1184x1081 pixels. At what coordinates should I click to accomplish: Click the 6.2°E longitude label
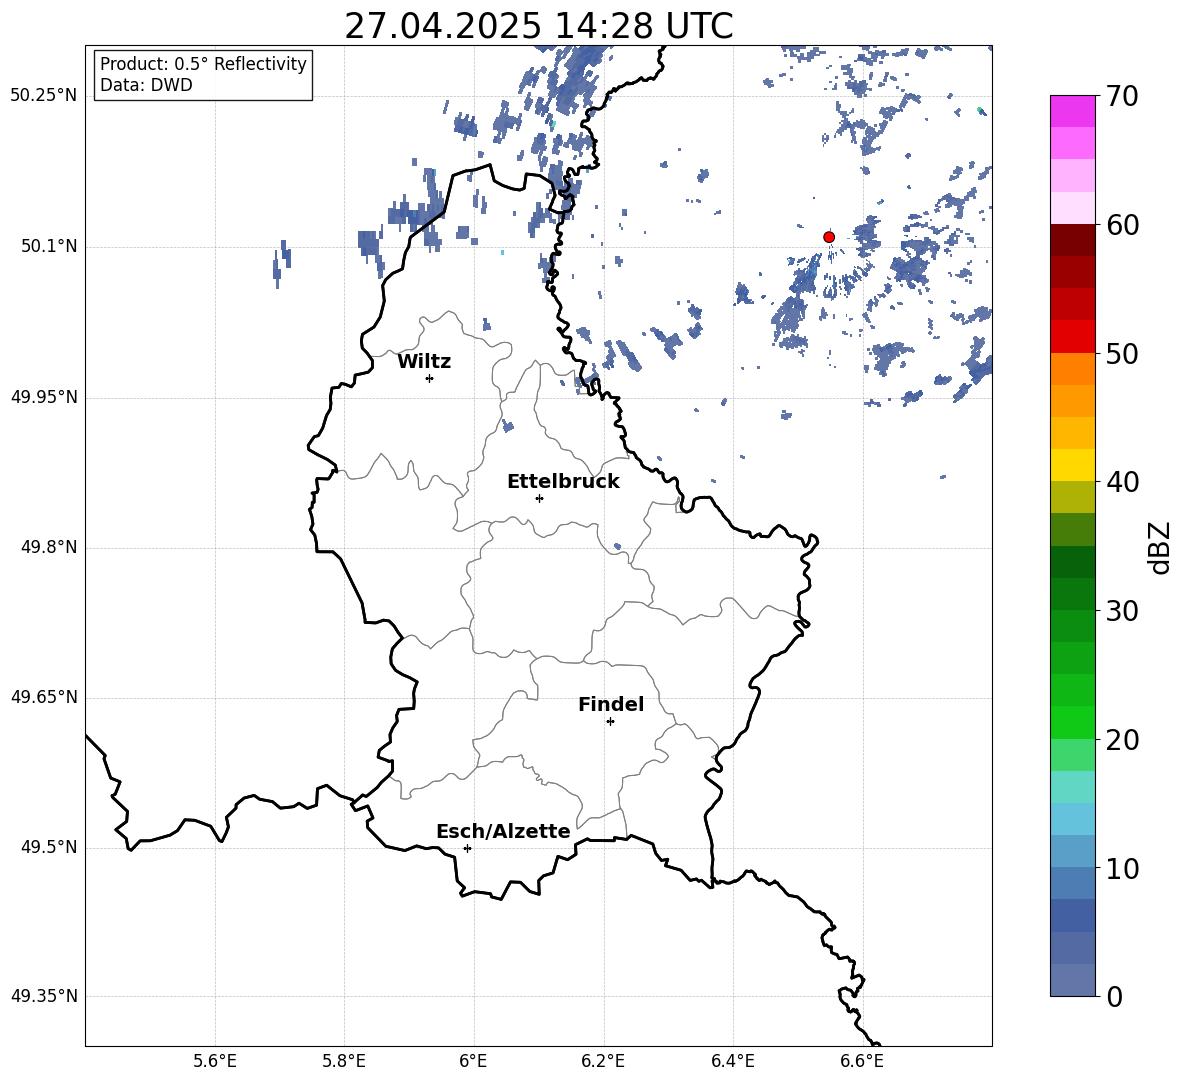point(603,1061)
